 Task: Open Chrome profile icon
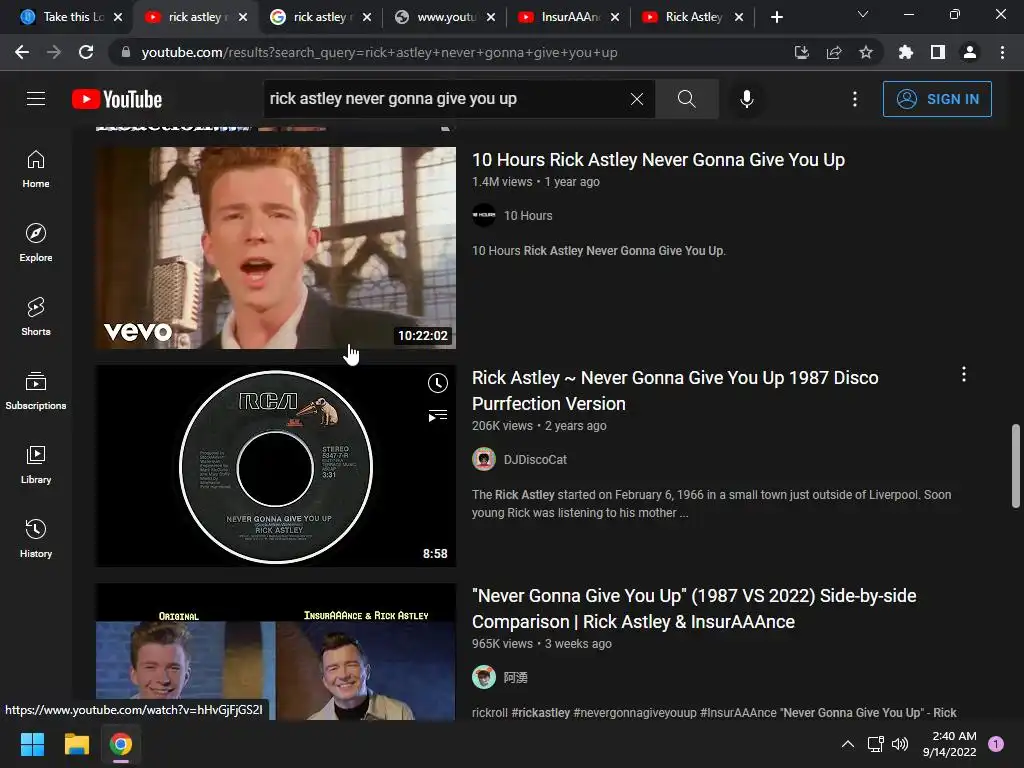pos(970,52)
